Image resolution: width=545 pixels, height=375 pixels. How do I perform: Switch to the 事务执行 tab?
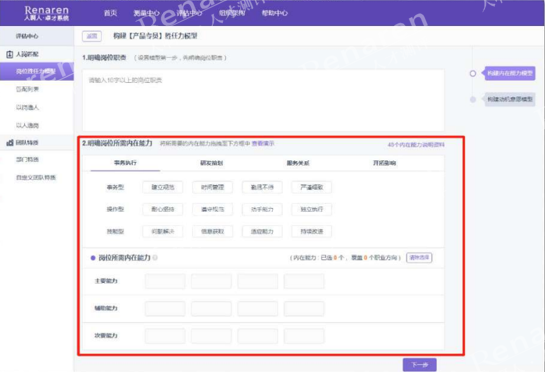pos(125,163)
